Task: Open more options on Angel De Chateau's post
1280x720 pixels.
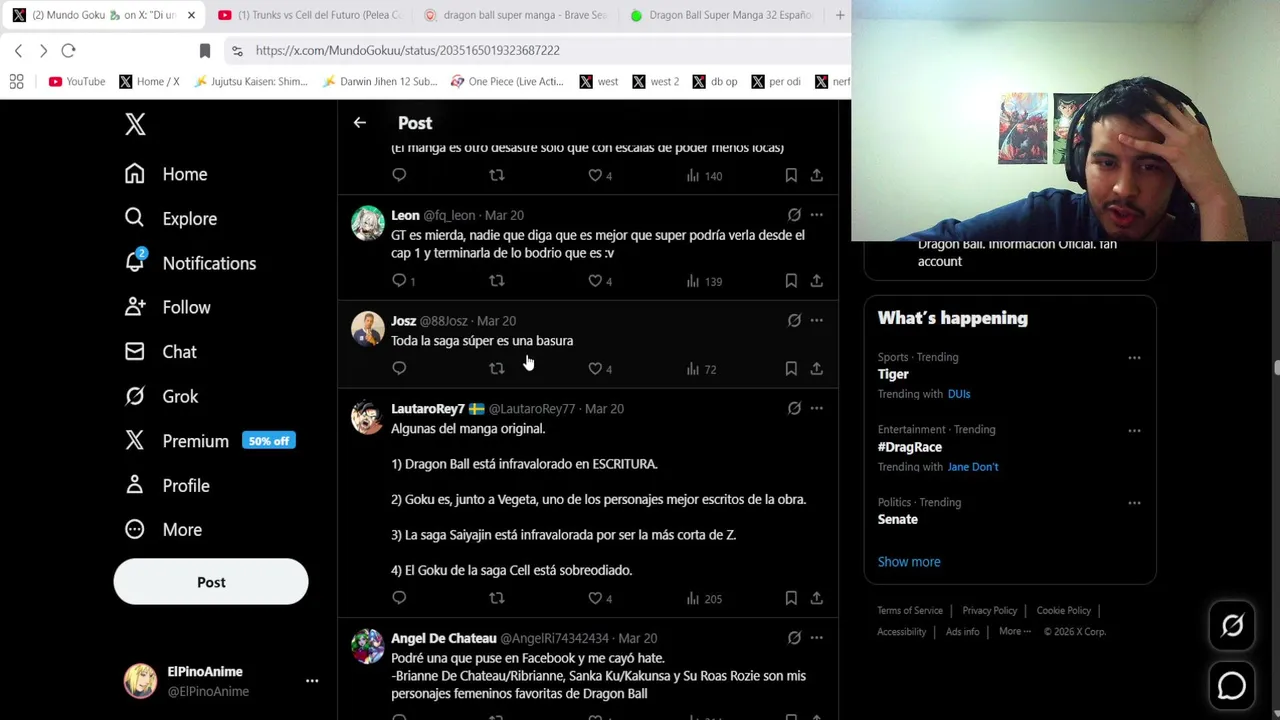Action: click(x=817, y=637)
